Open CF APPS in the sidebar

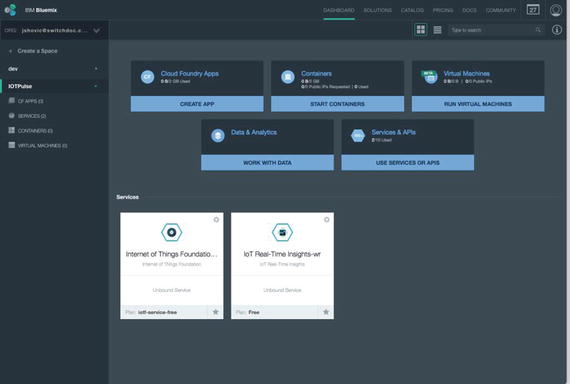click(31, 101)
